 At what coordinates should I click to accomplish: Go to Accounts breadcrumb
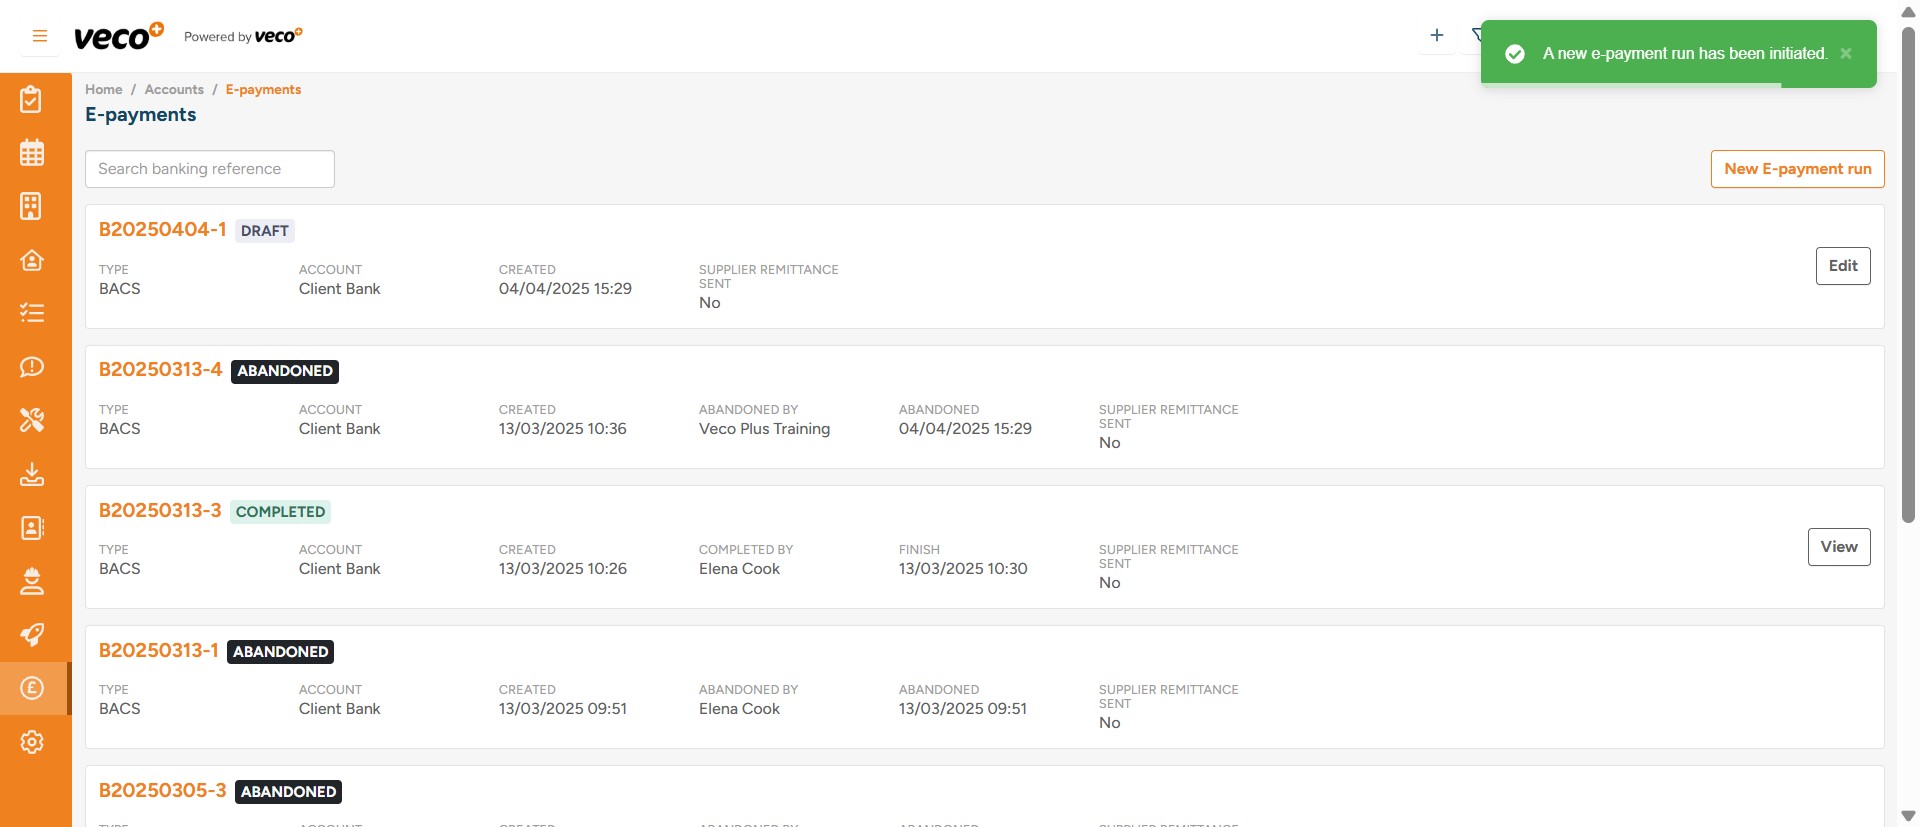click(x=174, y=90)
